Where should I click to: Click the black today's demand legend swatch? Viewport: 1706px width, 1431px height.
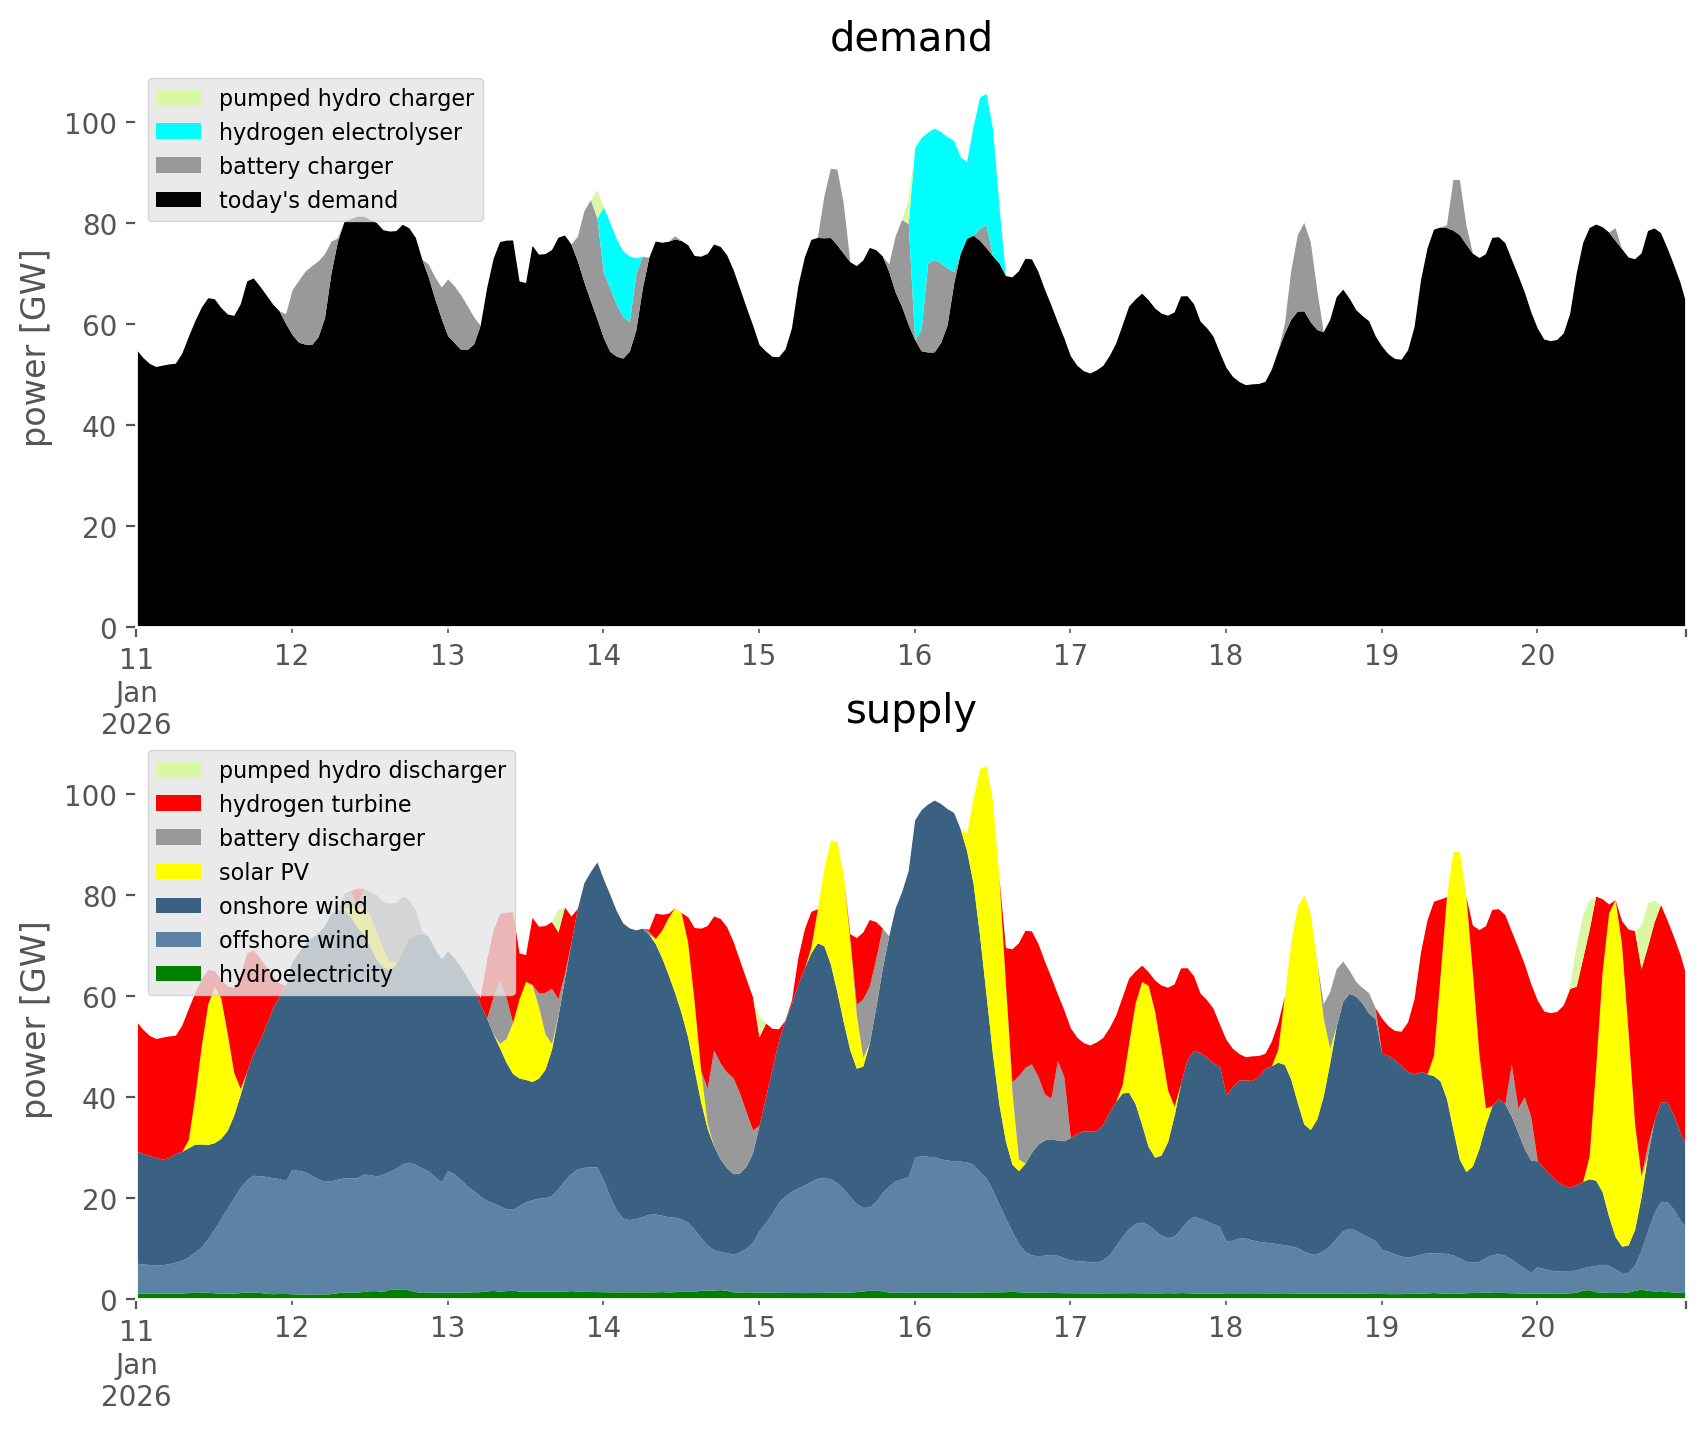pos(179,200)
